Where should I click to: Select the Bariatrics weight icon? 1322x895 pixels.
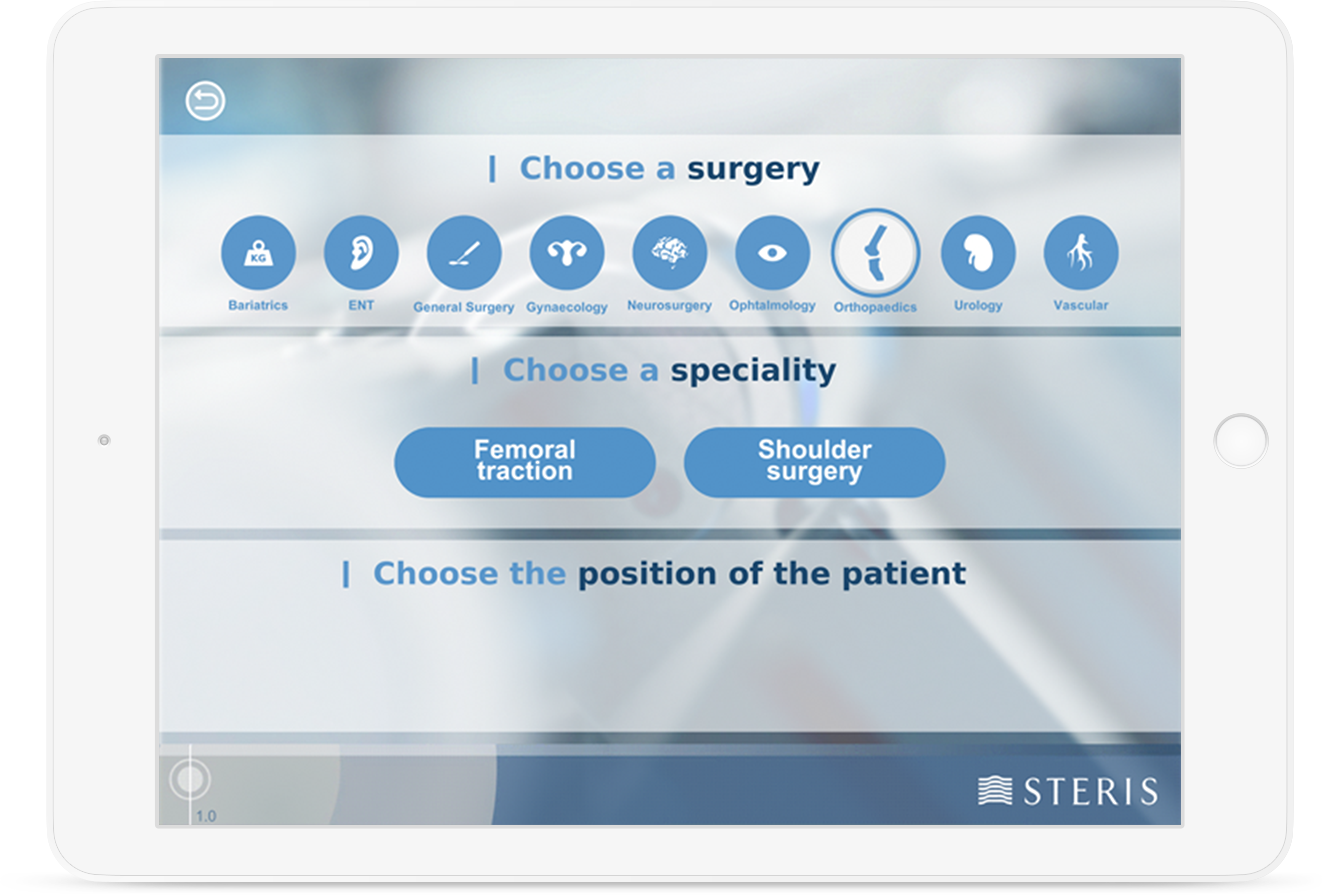[258, 253]
